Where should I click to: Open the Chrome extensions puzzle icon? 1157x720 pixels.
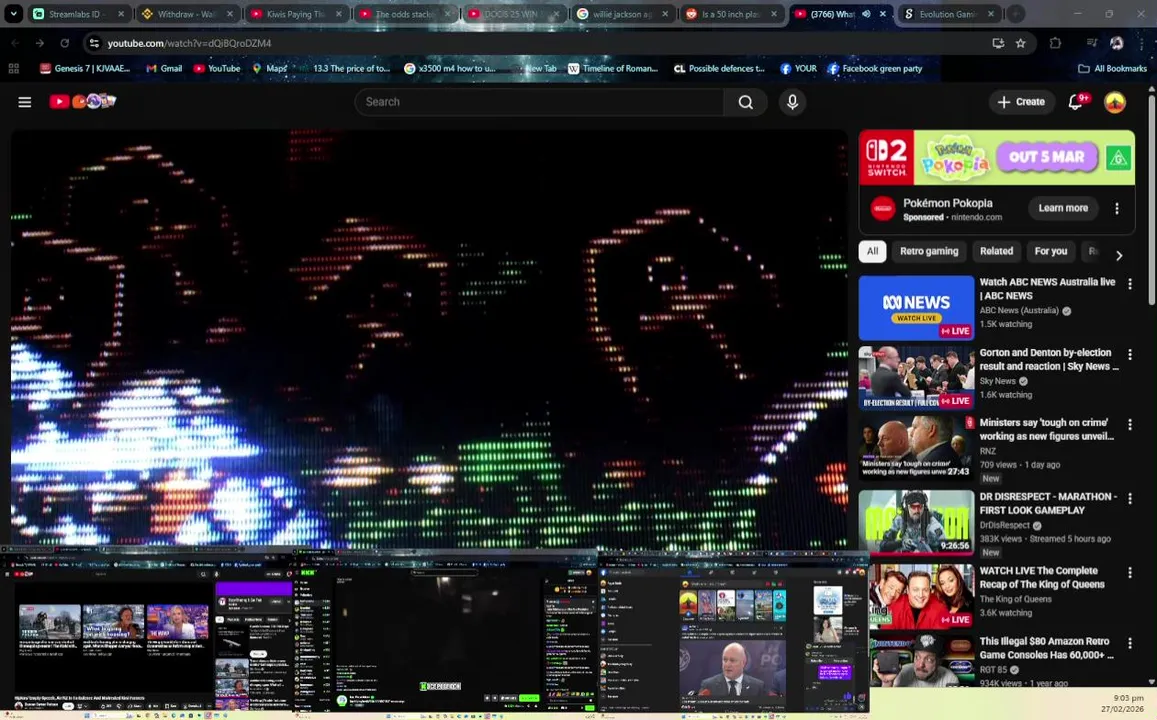pos(1055,44)
